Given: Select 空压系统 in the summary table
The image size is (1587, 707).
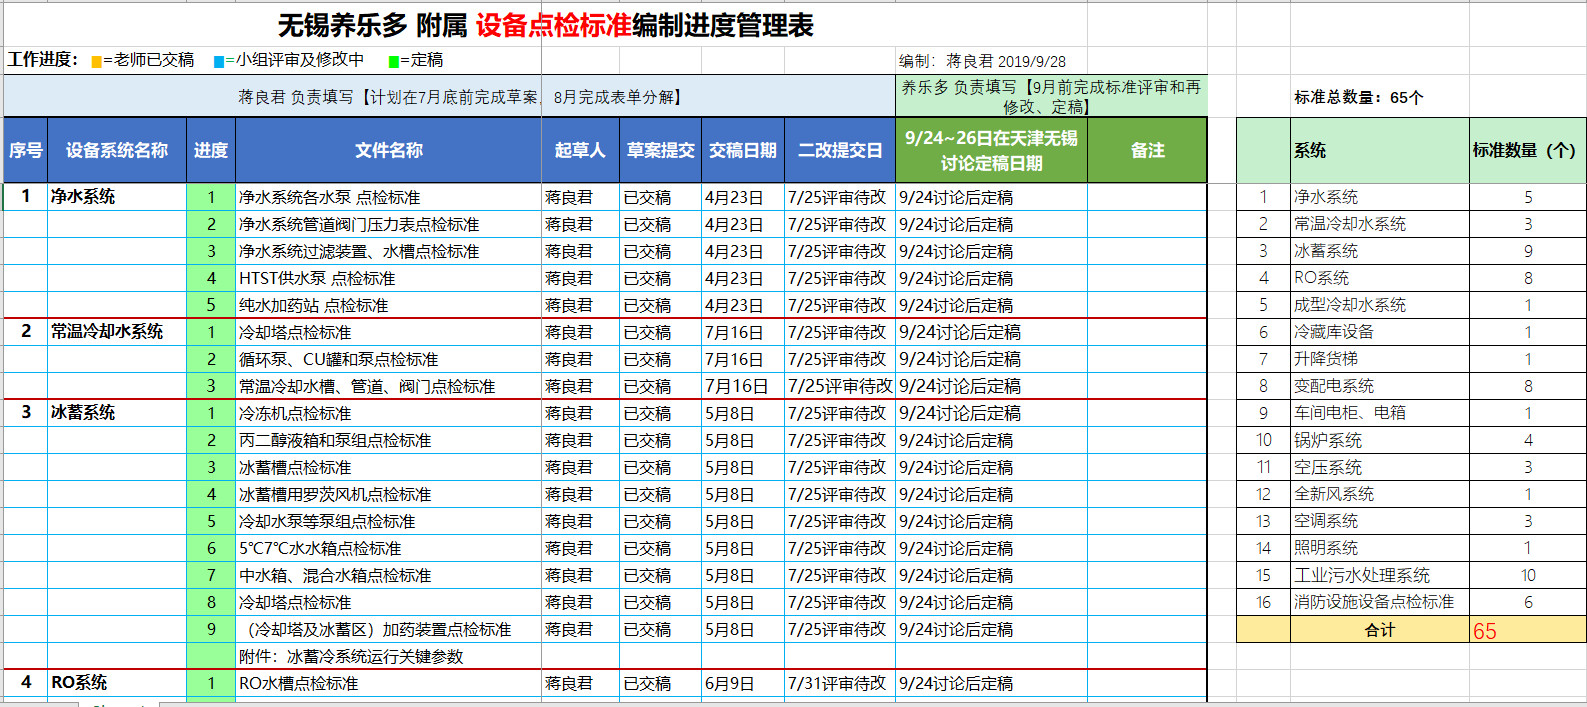Looking at the screenshot, I should click(1380, 467).
